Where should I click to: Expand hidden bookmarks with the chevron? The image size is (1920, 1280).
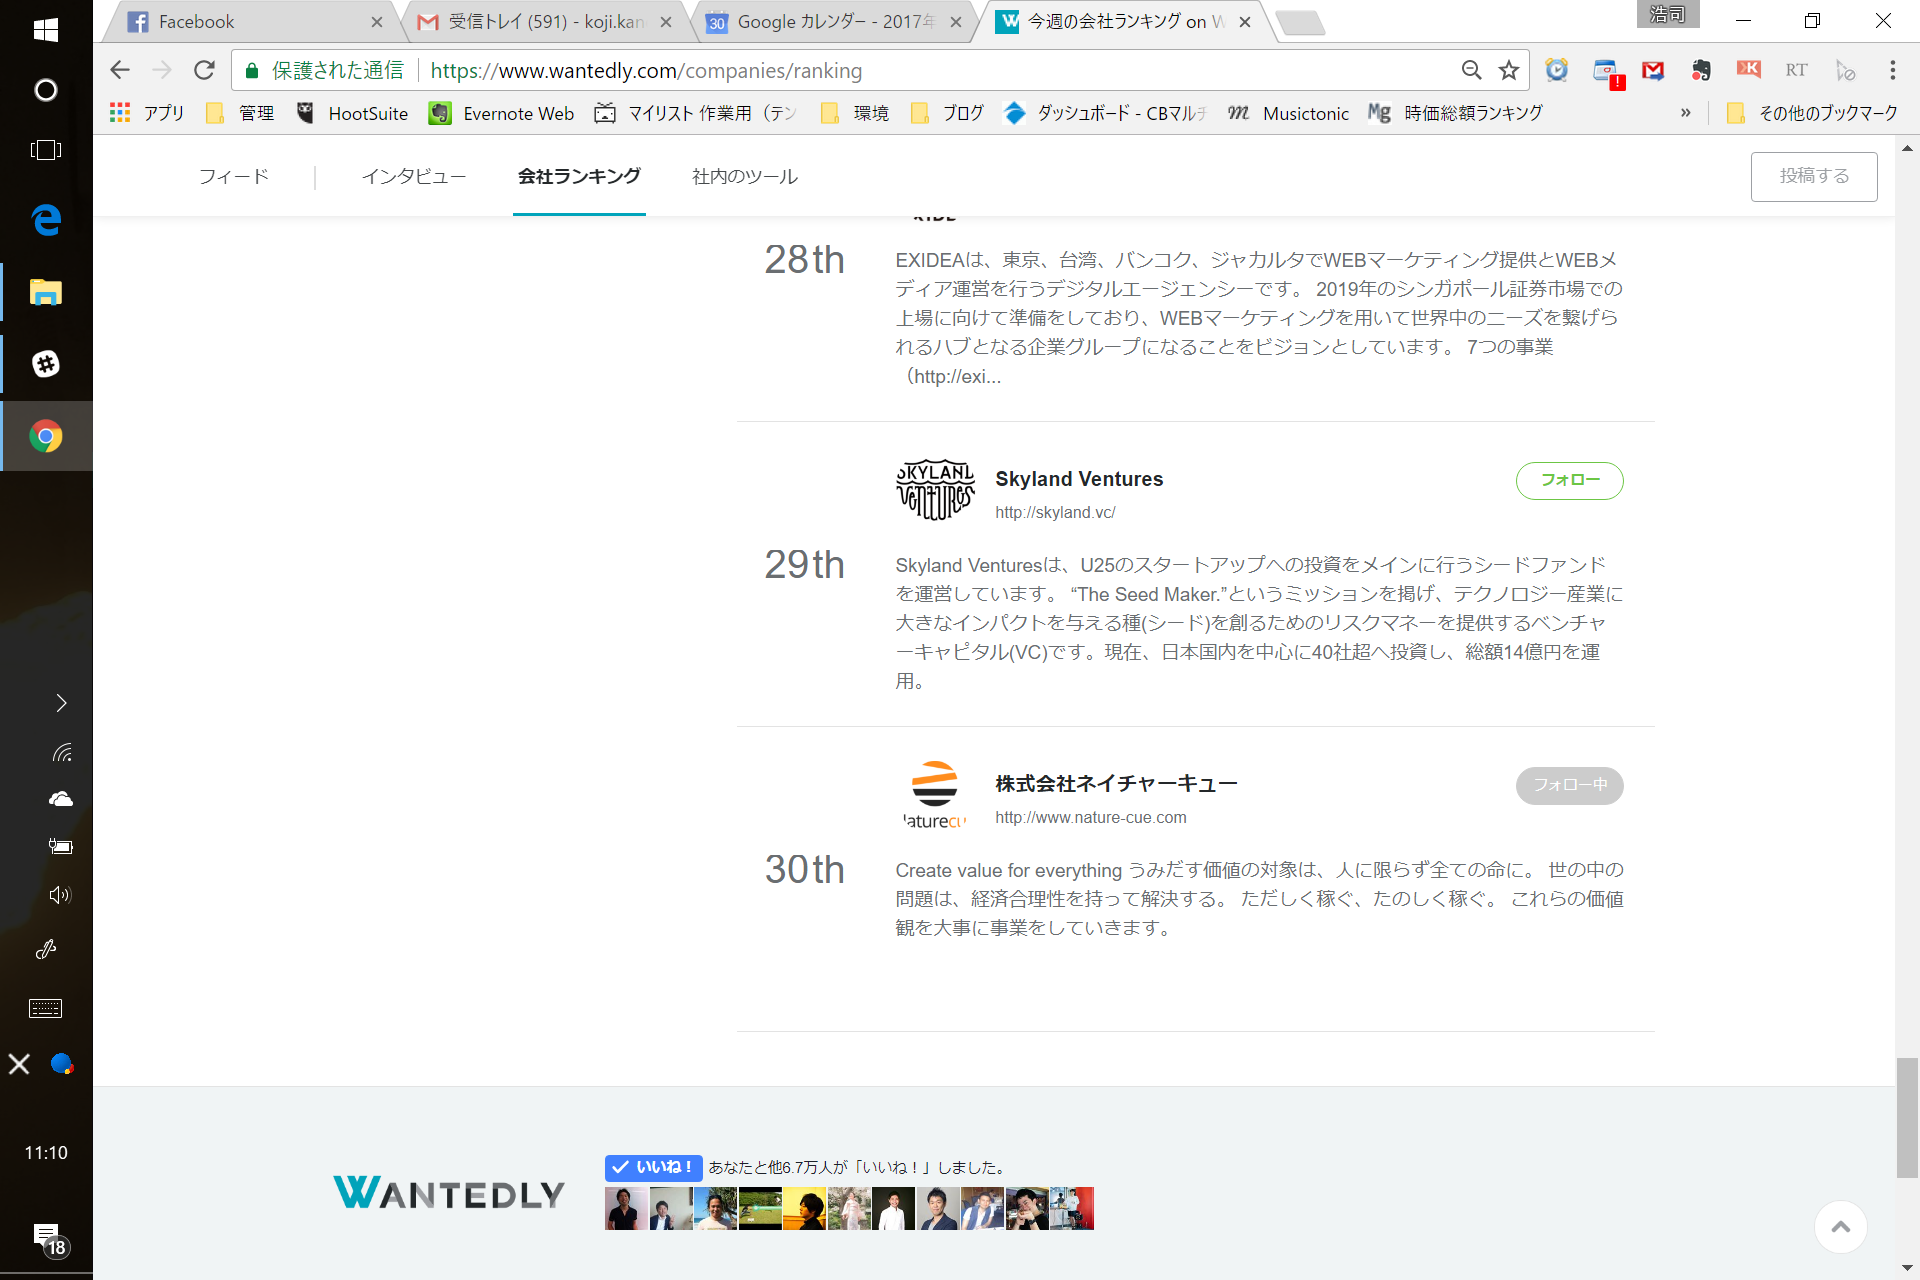pyautogui.click(x=1686, y=112)
